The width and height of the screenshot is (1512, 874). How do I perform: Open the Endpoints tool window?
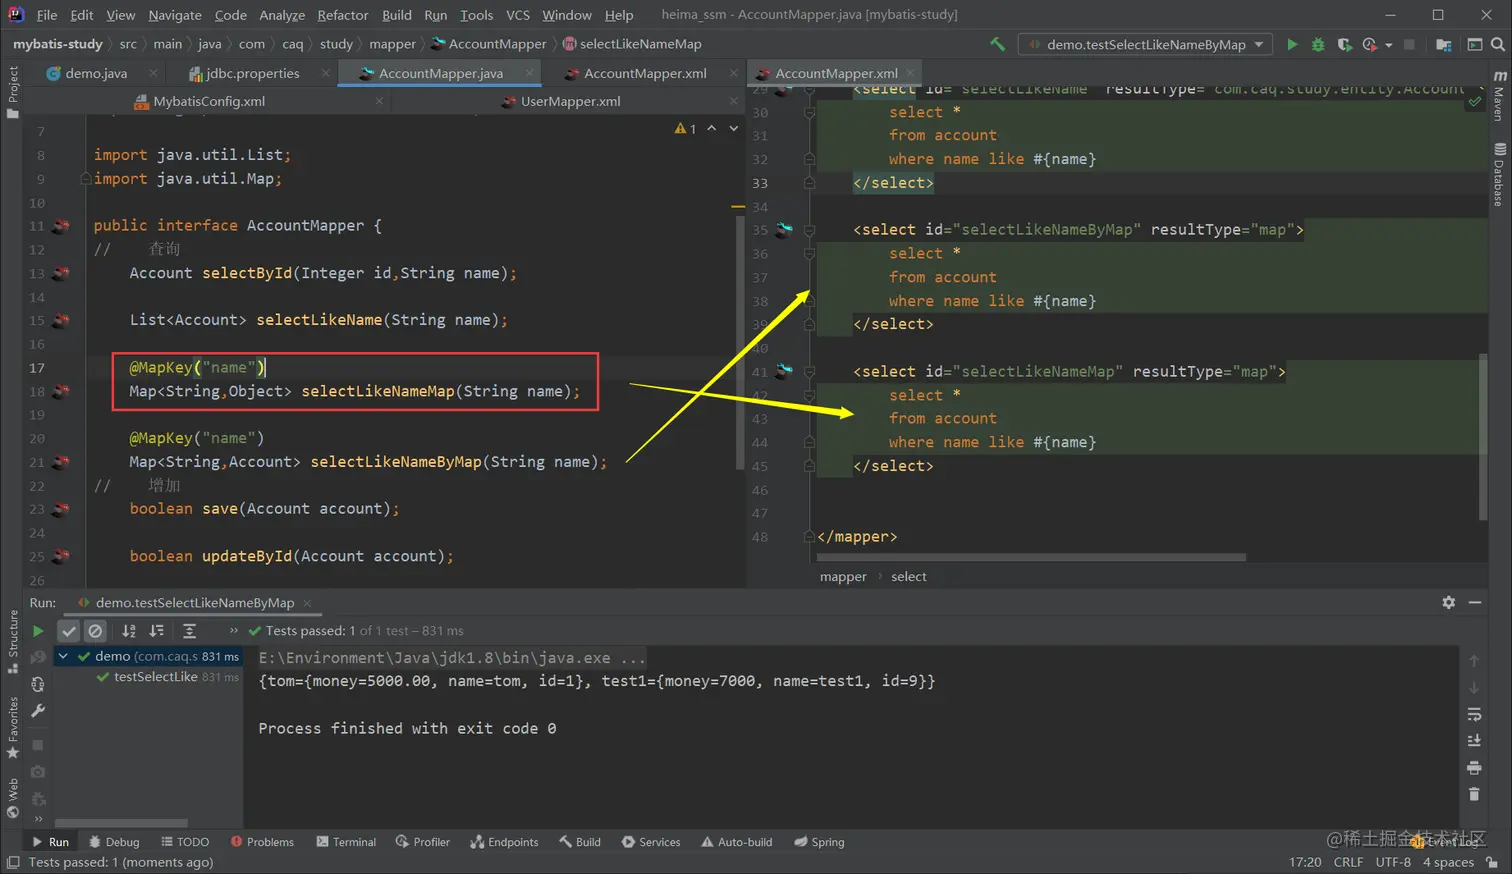tap(504, 842)
